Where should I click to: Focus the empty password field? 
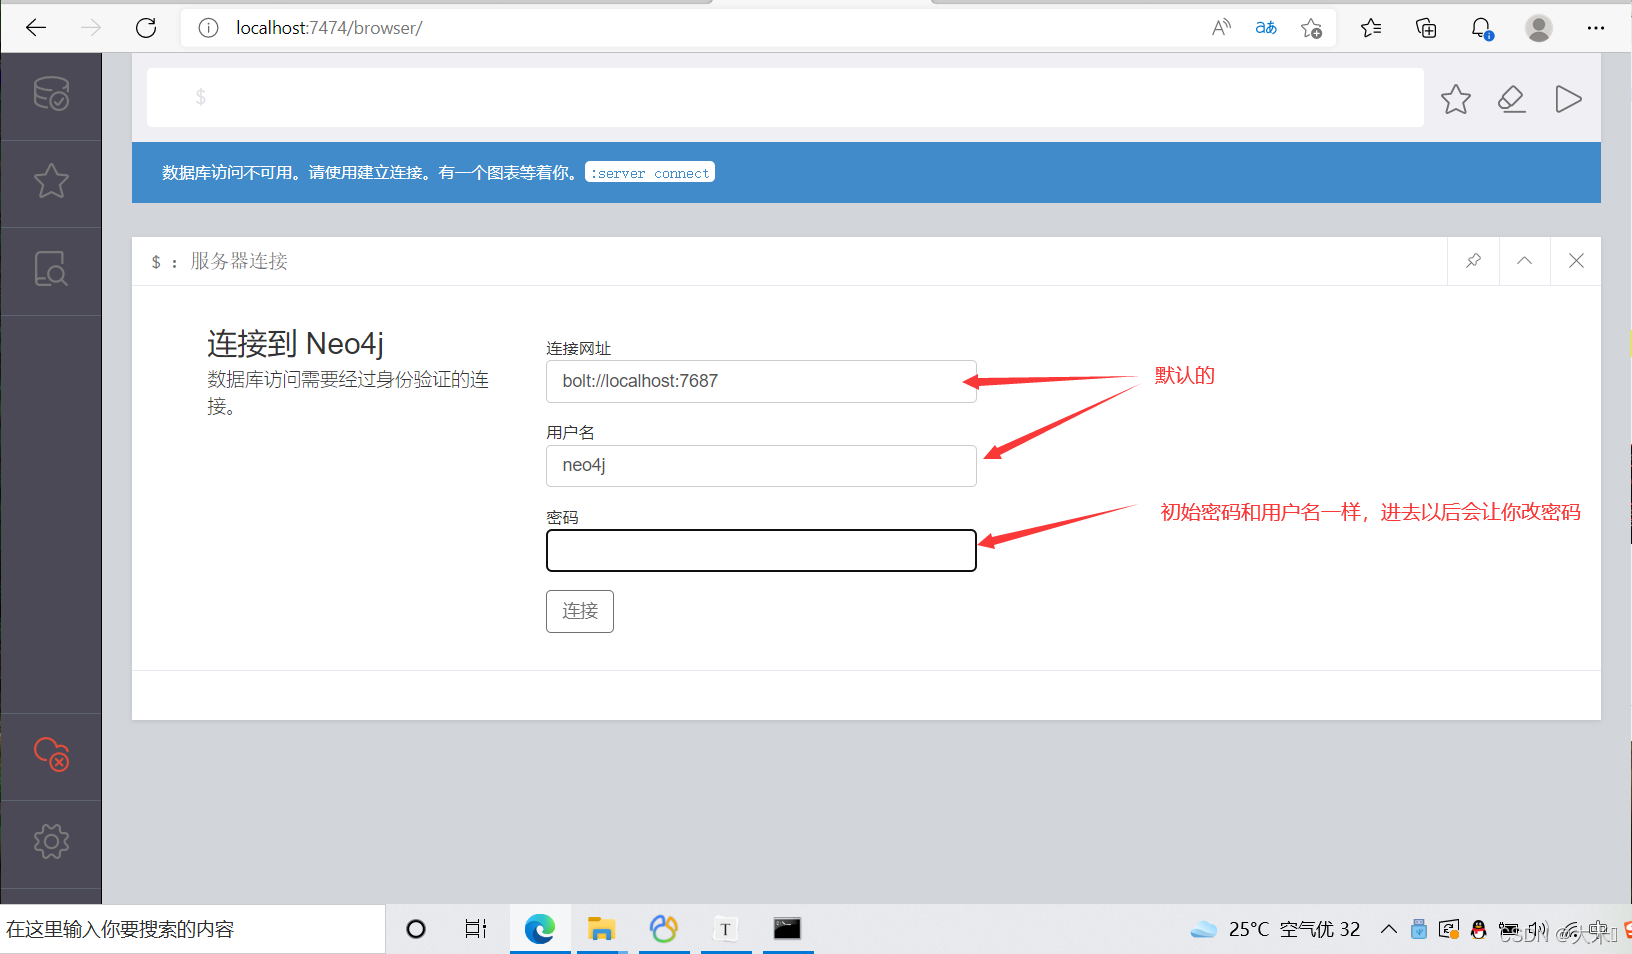point(761,550)
